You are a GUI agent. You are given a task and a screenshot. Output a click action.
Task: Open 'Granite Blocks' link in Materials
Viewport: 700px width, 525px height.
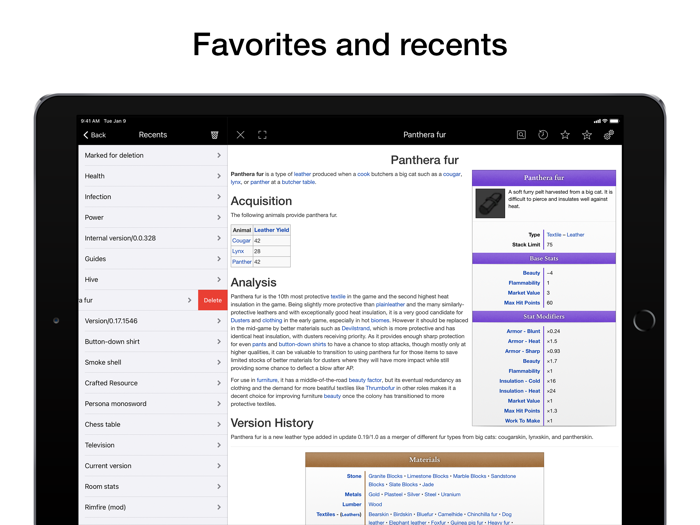click(386, 476)
